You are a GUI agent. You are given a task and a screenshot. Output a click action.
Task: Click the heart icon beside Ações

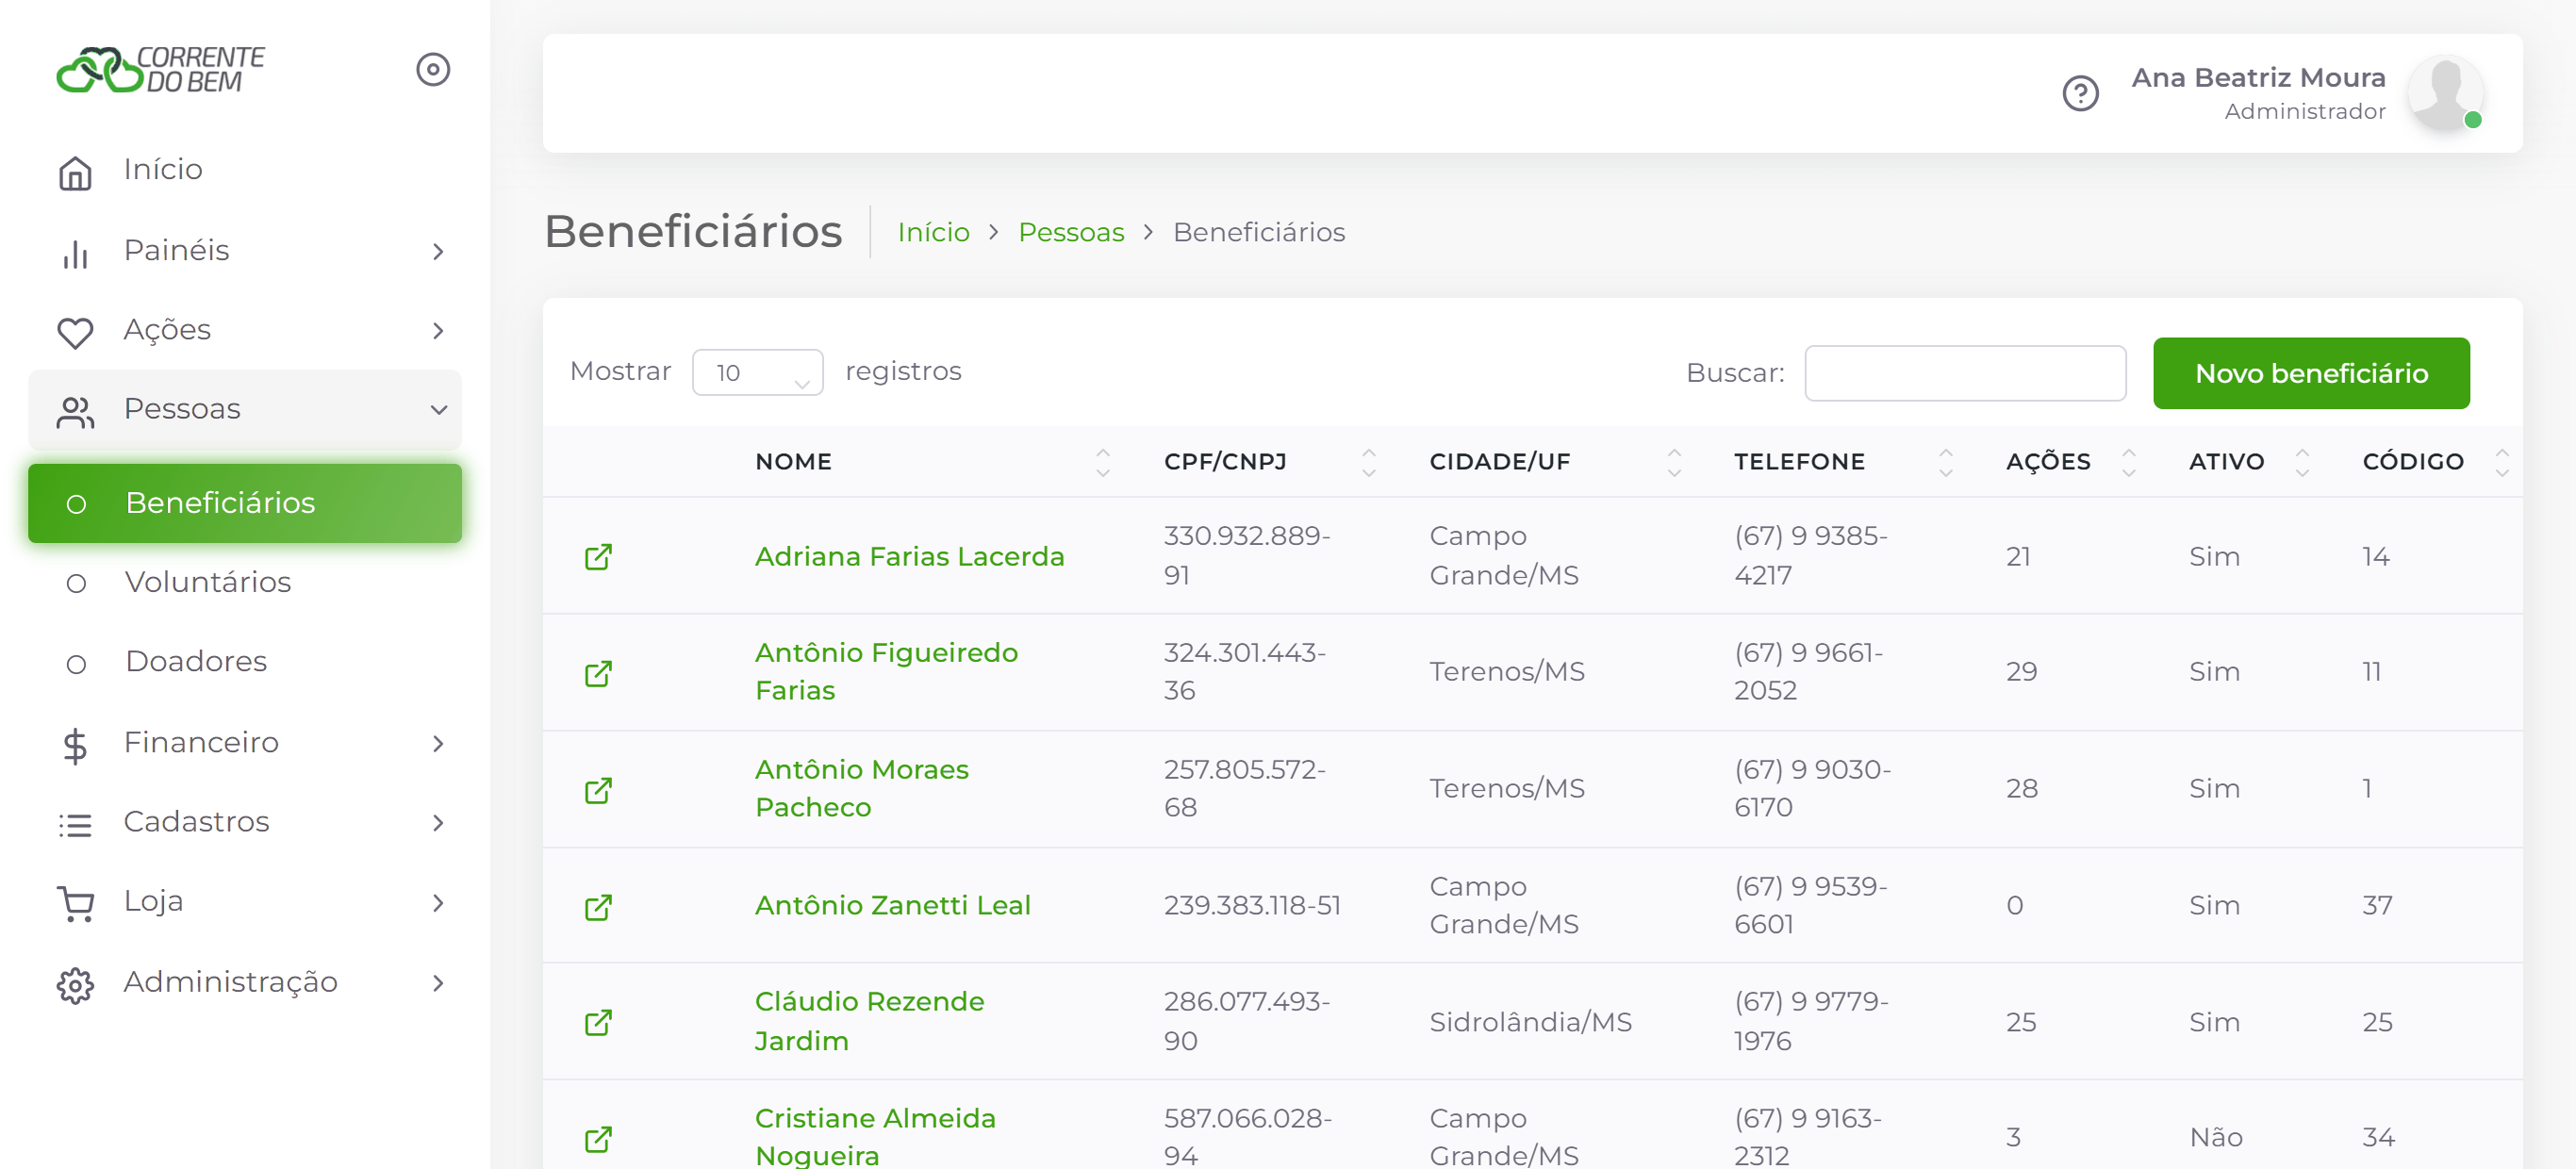(75, 332)
